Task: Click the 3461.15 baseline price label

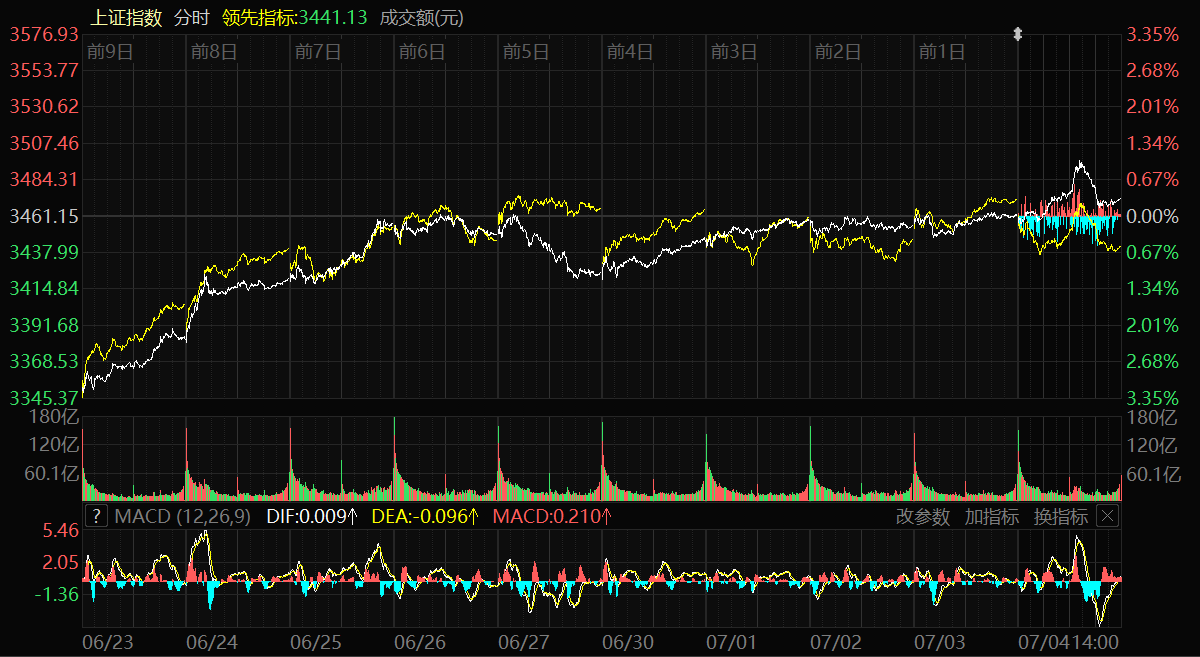Action: pos(44,216)
